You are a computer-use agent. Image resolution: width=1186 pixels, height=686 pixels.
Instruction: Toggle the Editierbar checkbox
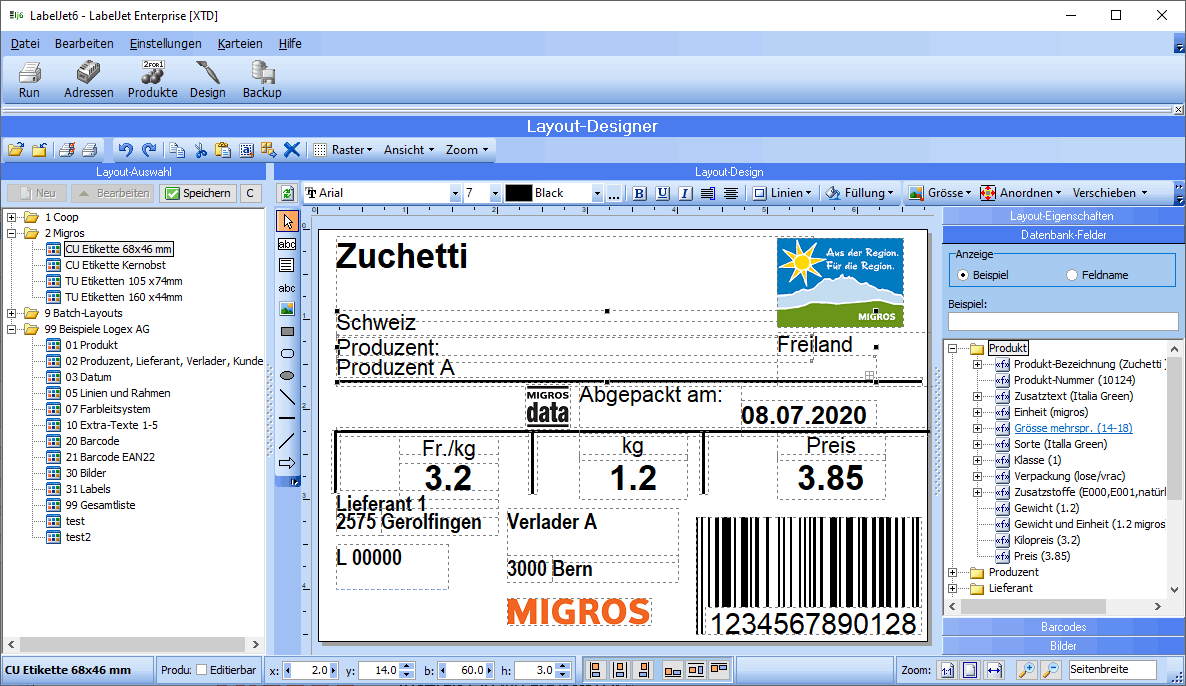[x=201, y=669]
